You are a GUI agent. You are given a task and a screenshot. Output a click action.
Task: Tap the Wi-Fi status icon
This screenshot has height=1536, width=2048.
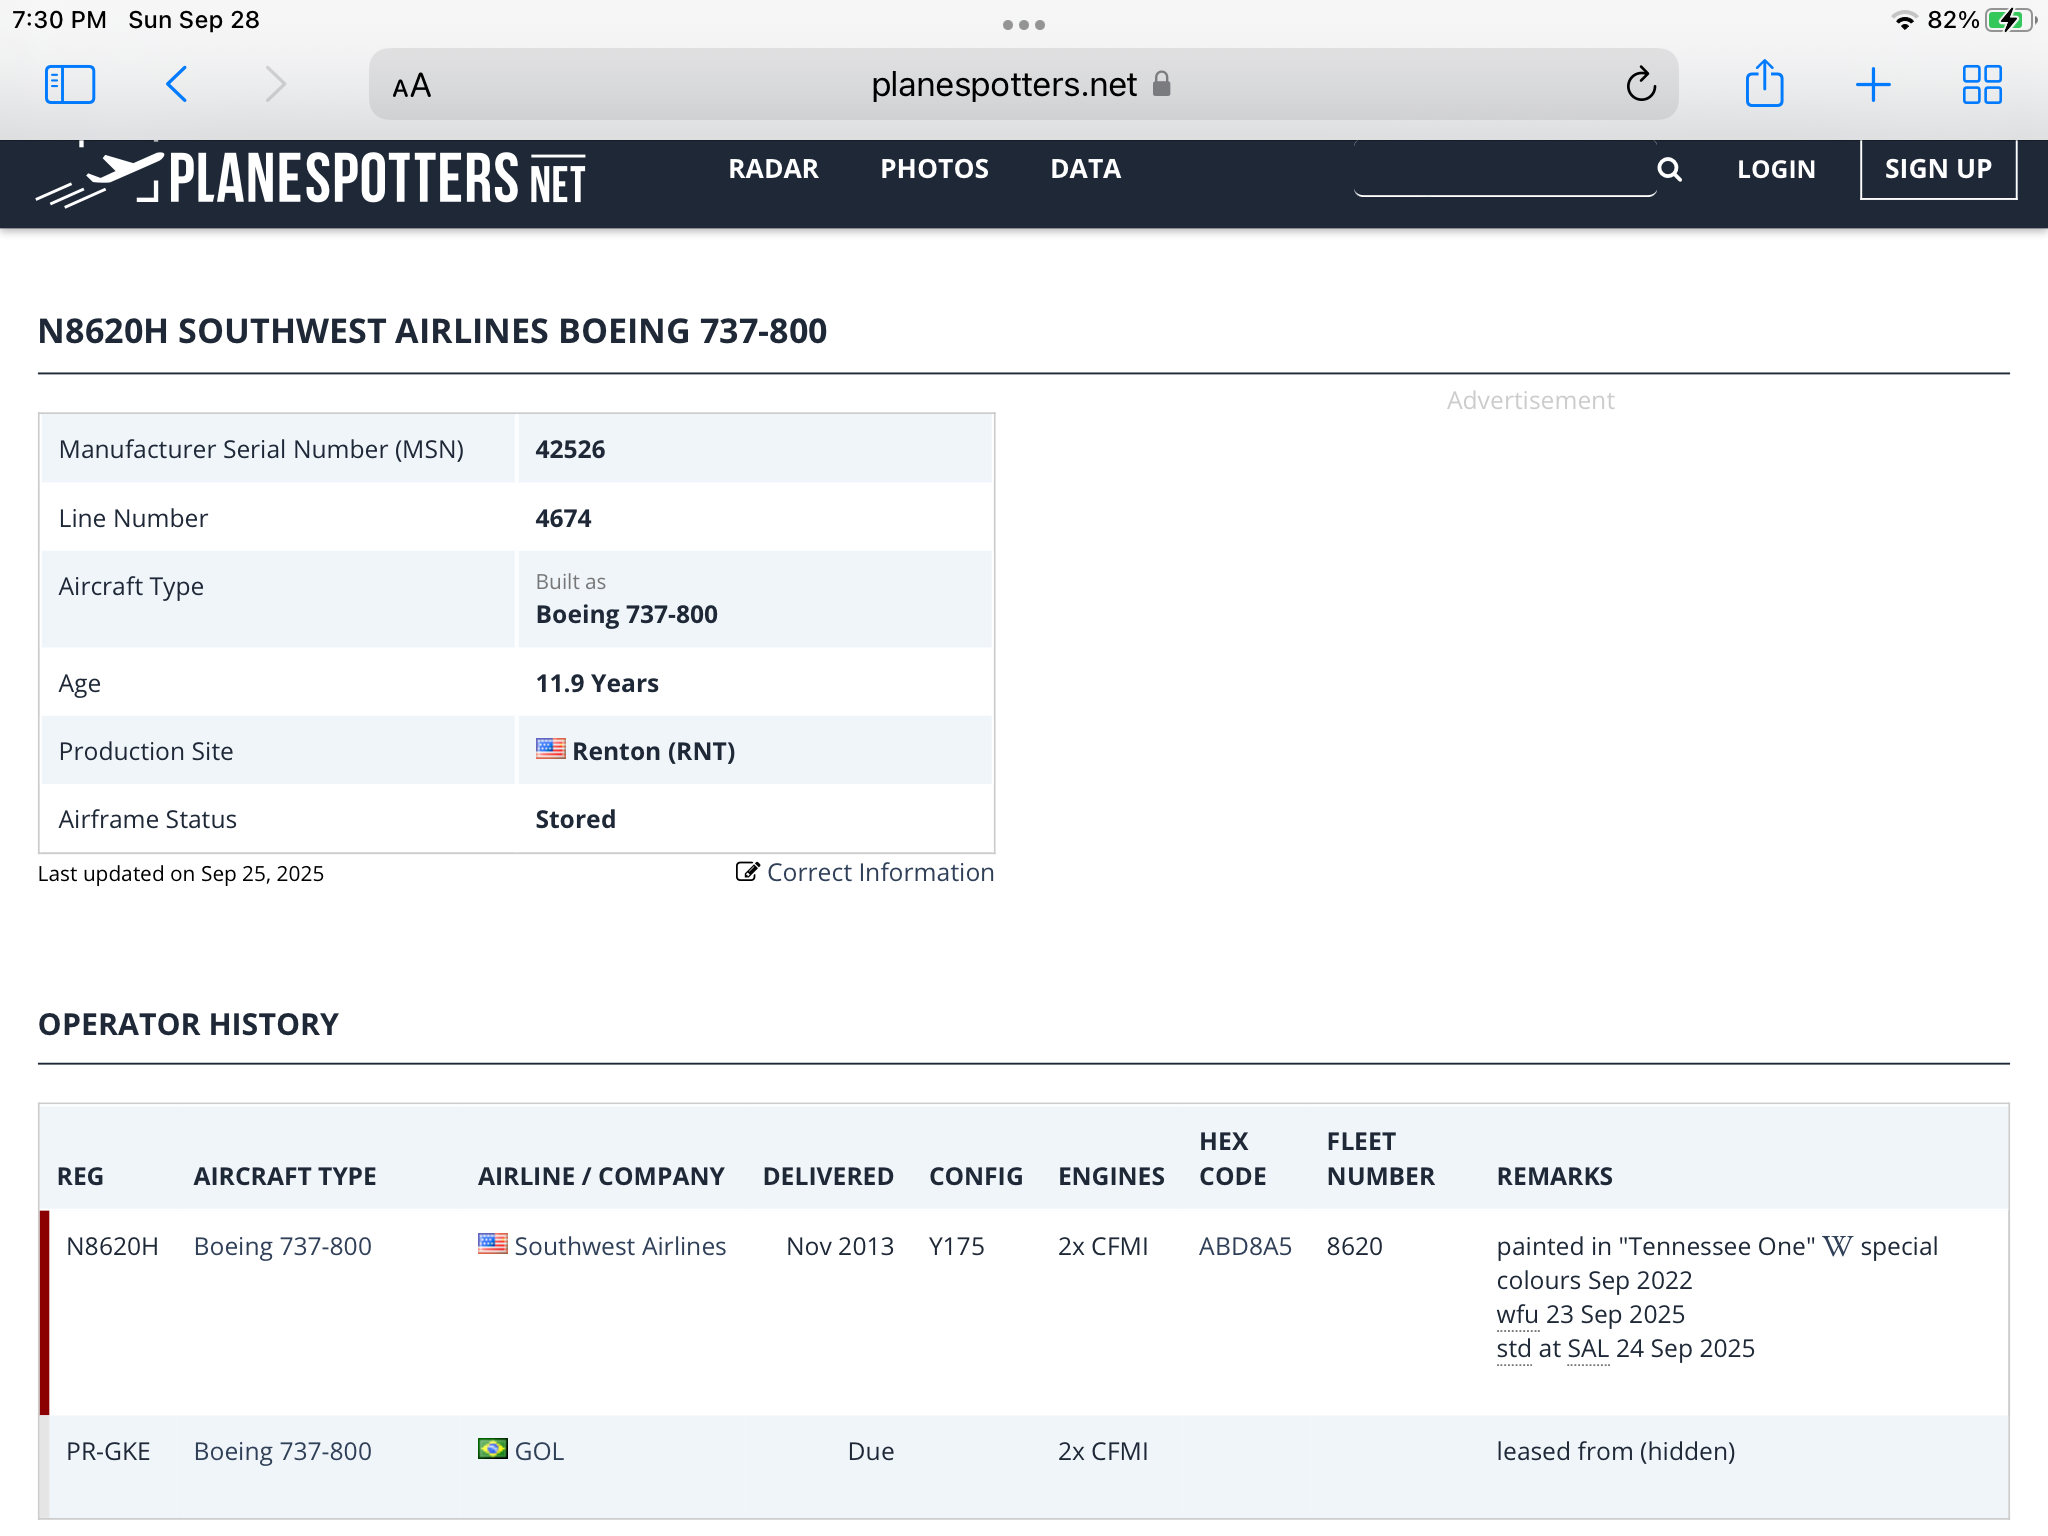point(1905,20)
